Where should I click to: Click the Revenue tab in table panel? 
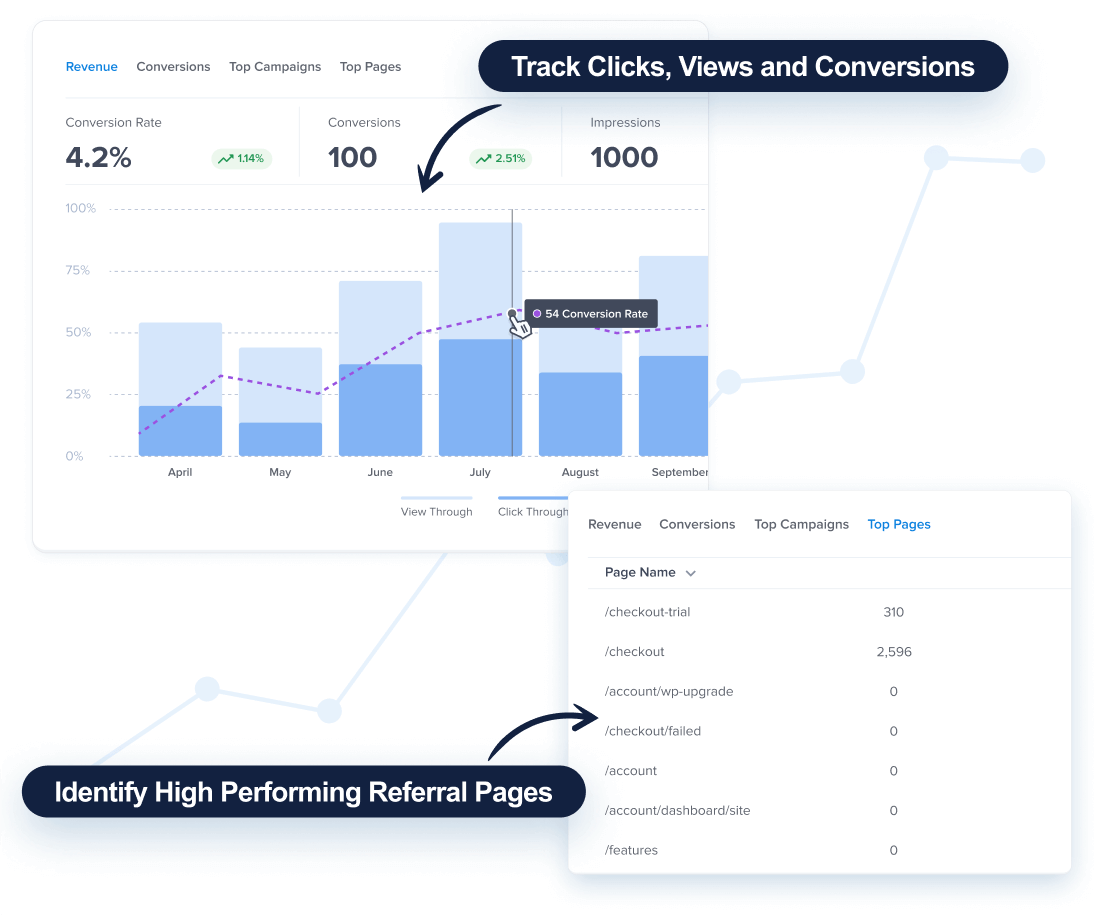(614, 524)
